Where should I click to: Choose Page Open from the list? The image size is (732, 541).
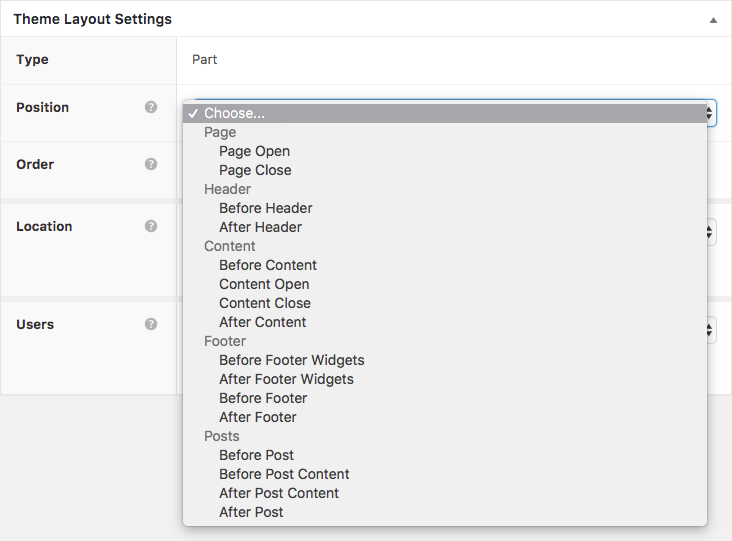(254, 151)
